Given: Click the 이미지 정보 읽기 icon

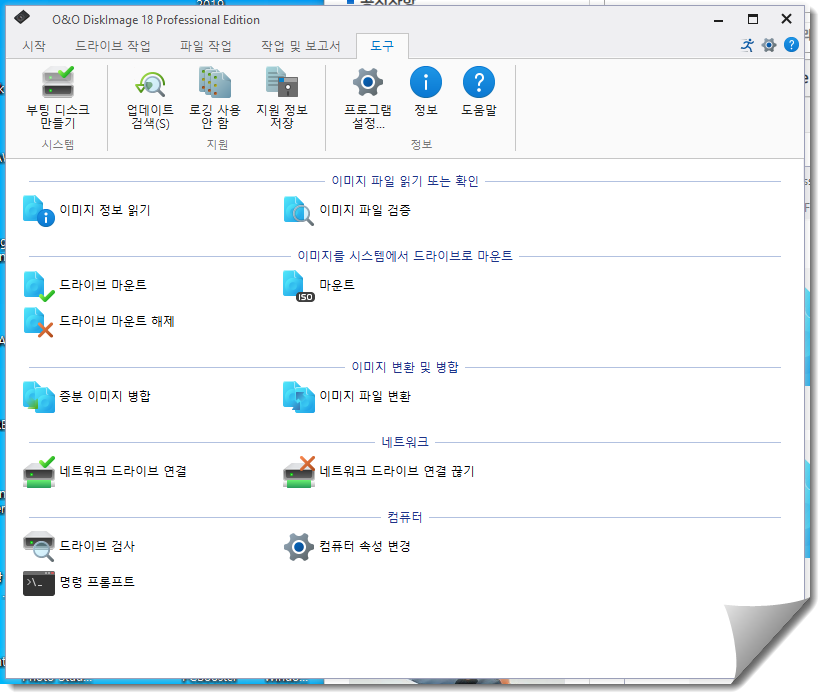Looking at the screenshot, I should tap(38, 211).
